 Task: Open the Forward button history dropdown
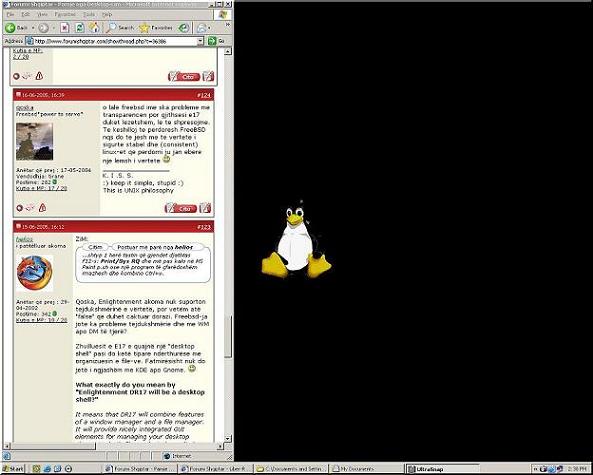coord(53,28)
